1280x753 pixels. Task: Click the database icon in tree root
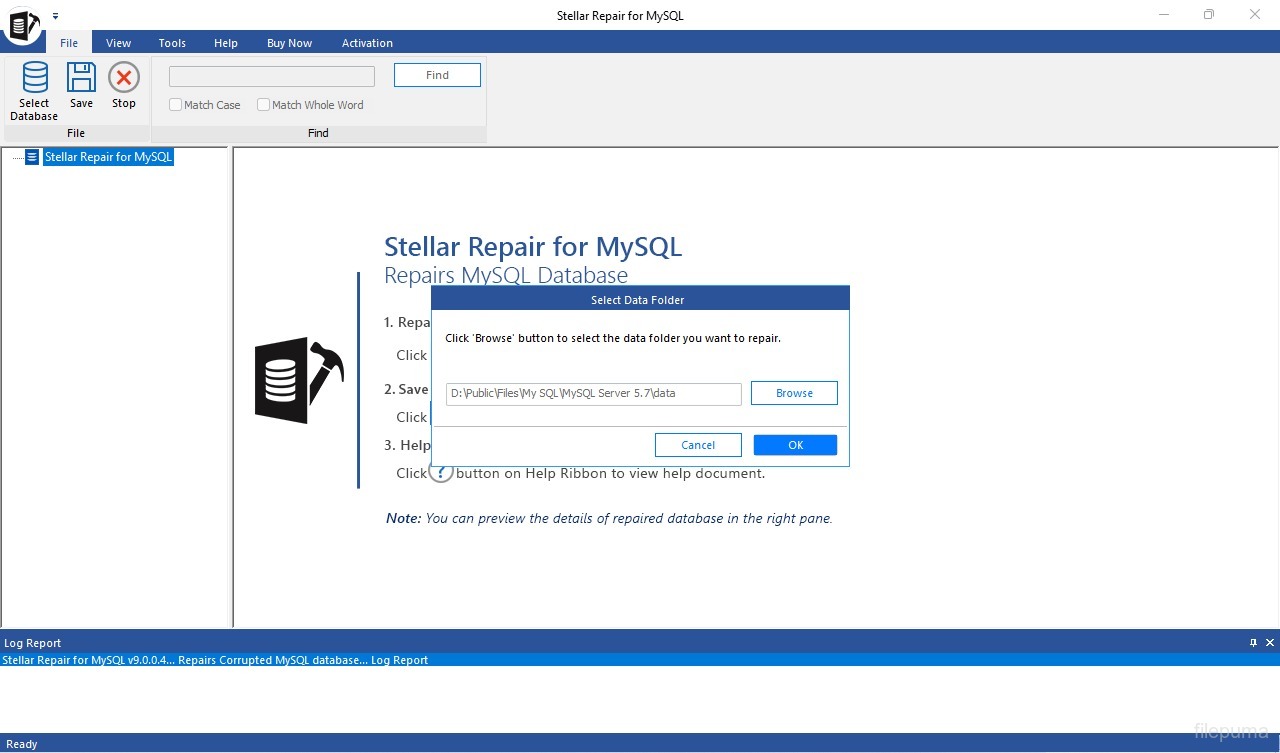32,157
